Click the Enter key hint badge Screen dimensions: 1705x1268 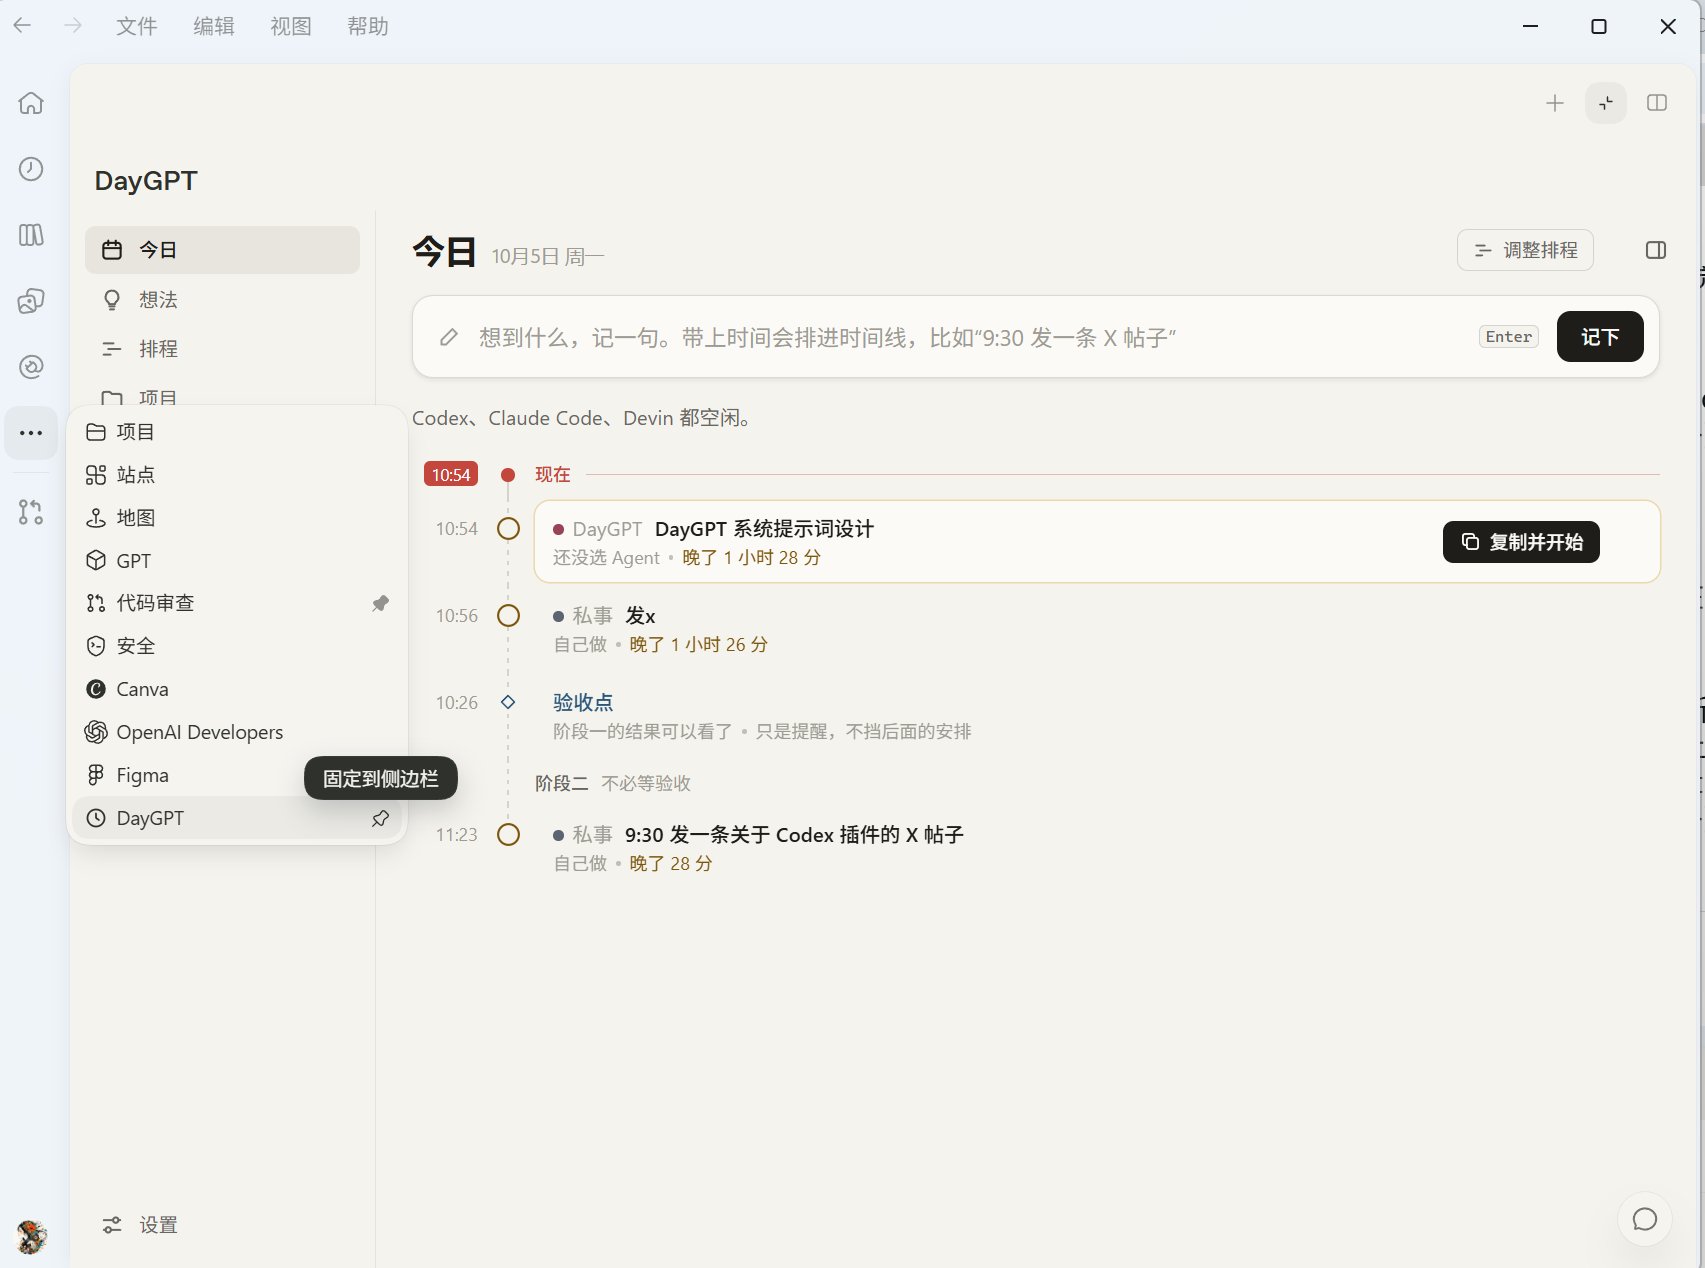[1509, 337]
